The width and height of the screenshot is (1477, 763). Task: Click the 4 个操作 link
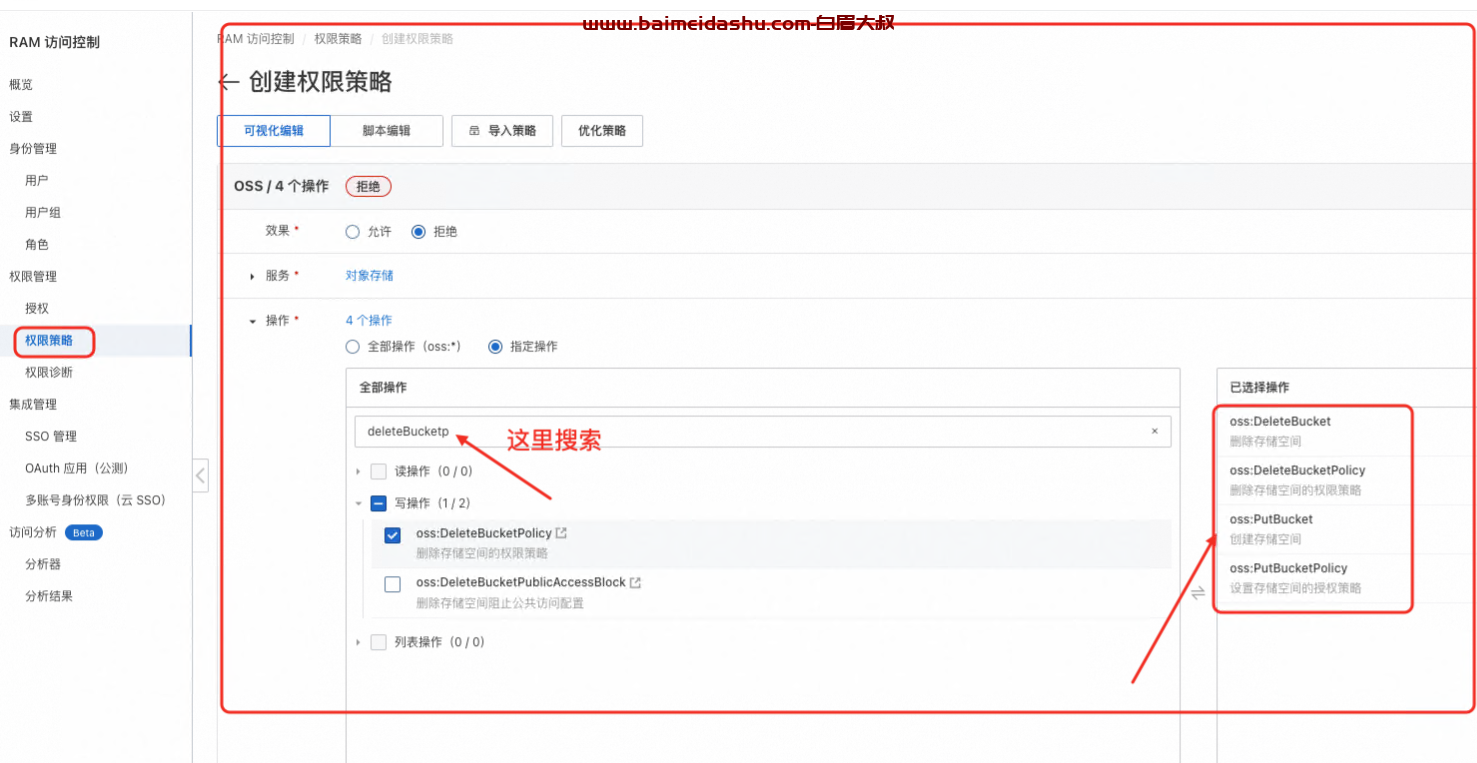(369, 320)
